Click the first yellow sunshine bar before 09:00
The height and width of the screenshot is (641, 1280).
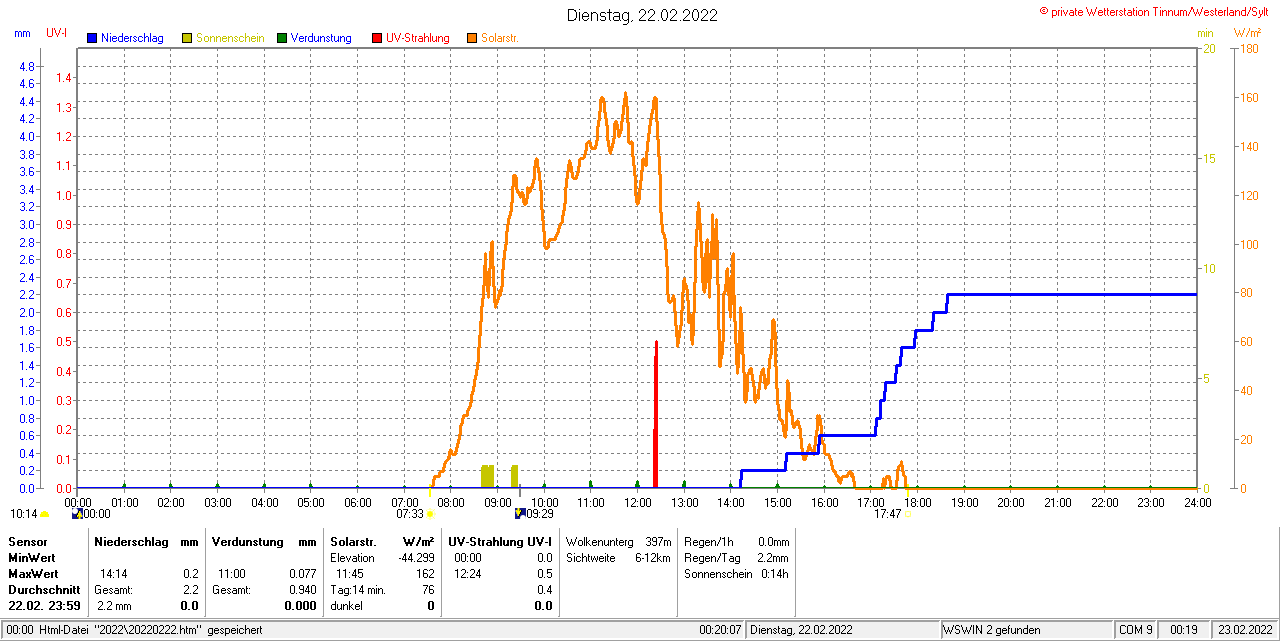pyautogui.click(x=488, y=476)
